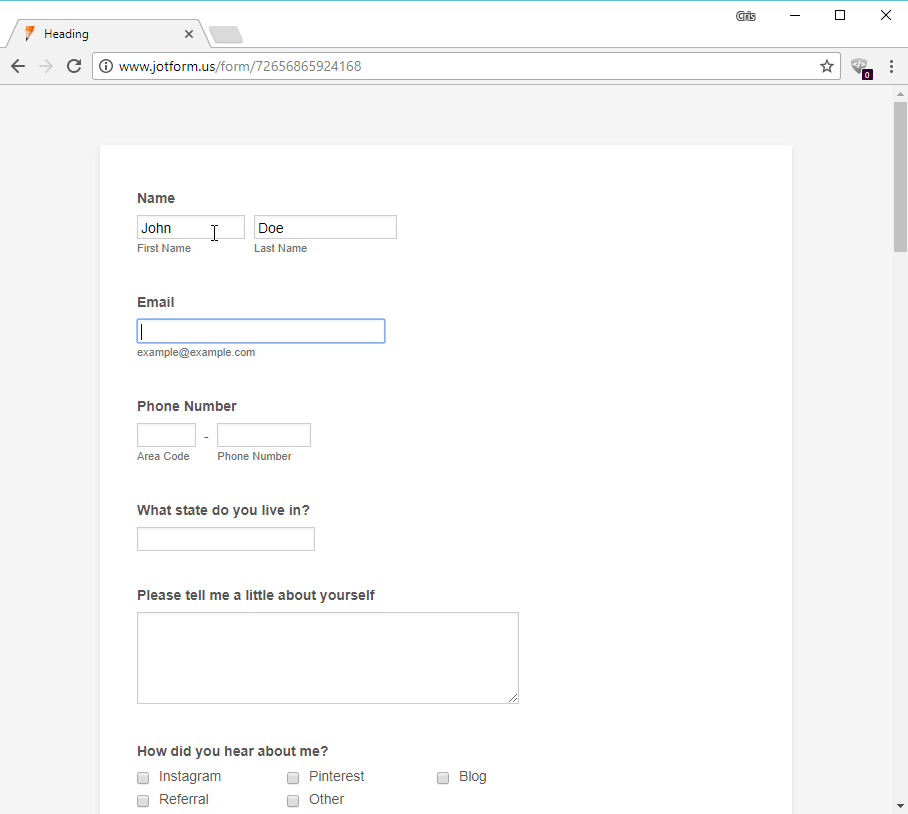Open the extension with the 0 badge

click(x=860, y=66)
